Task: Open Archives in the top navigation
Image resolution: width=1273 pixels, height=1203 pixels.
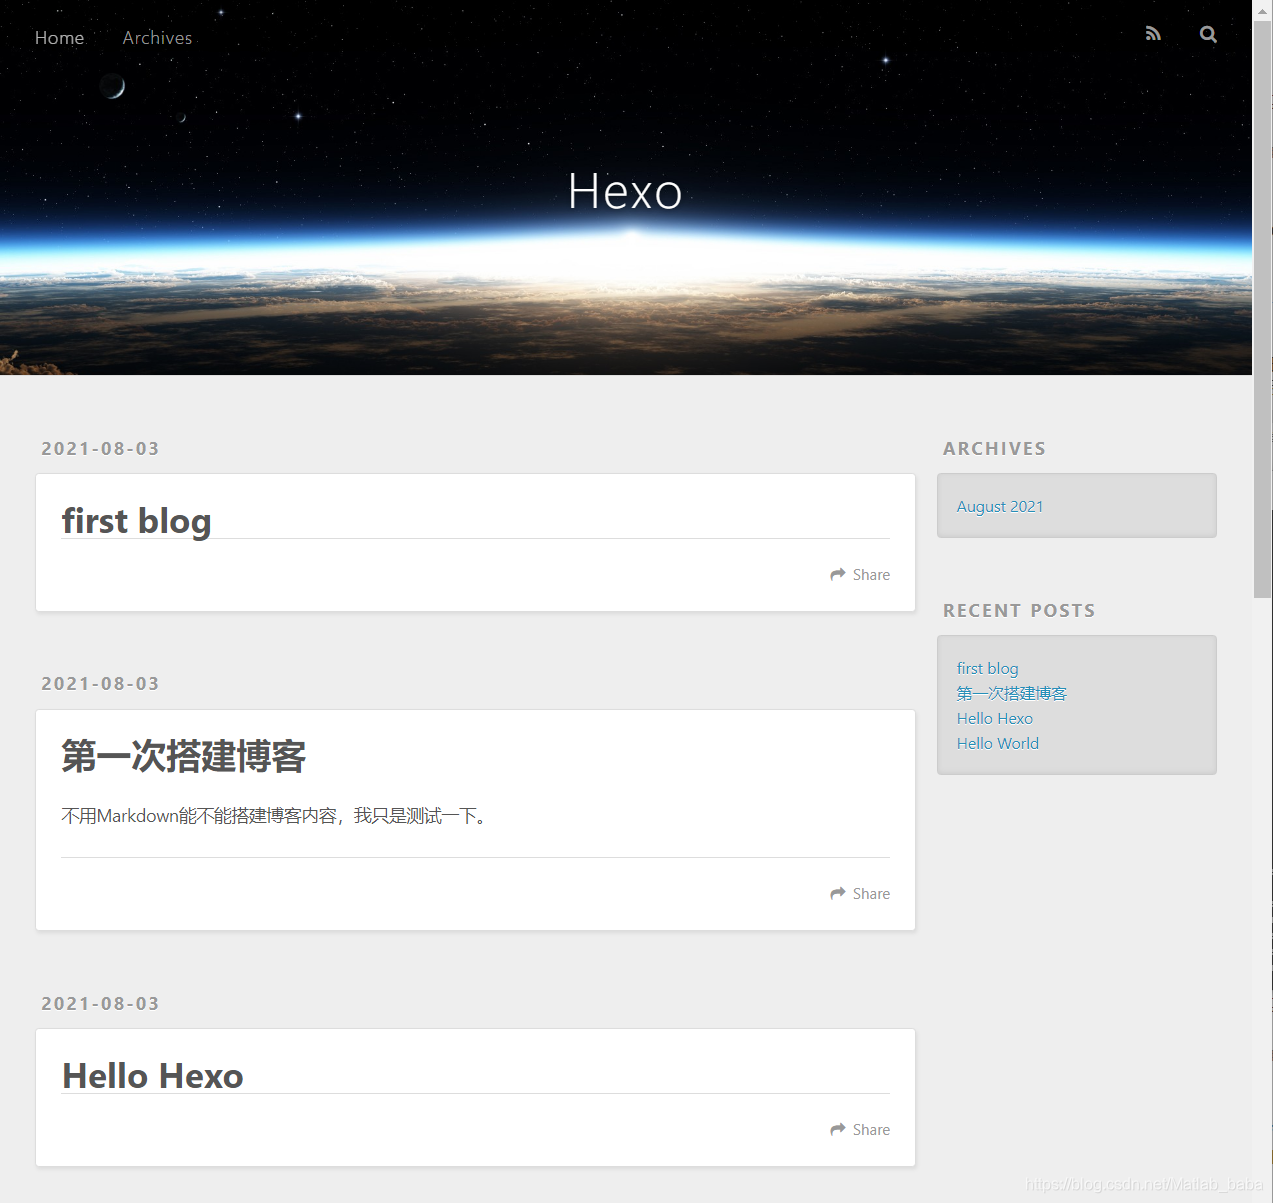Action: click(x=157, y=37)
